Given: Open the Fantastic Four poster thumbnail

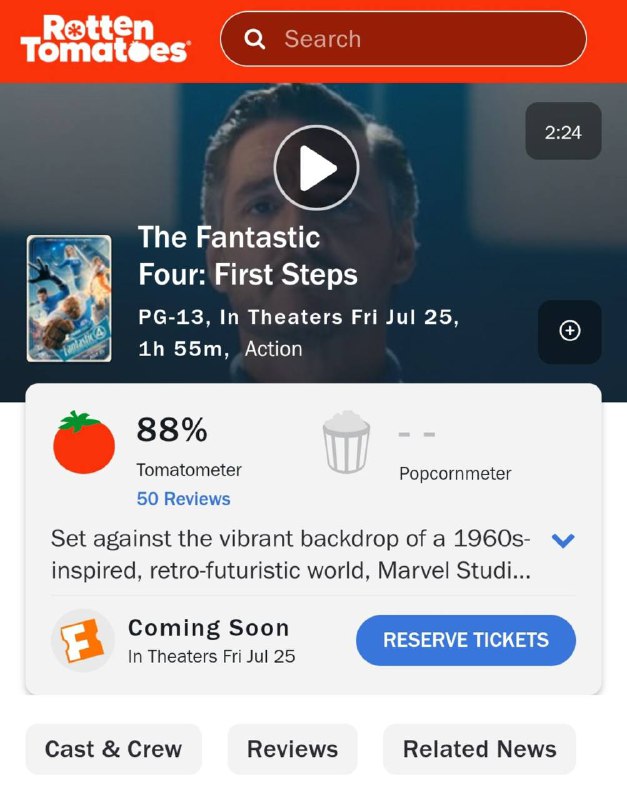Looking at the screenshot, I should (69, 298).
